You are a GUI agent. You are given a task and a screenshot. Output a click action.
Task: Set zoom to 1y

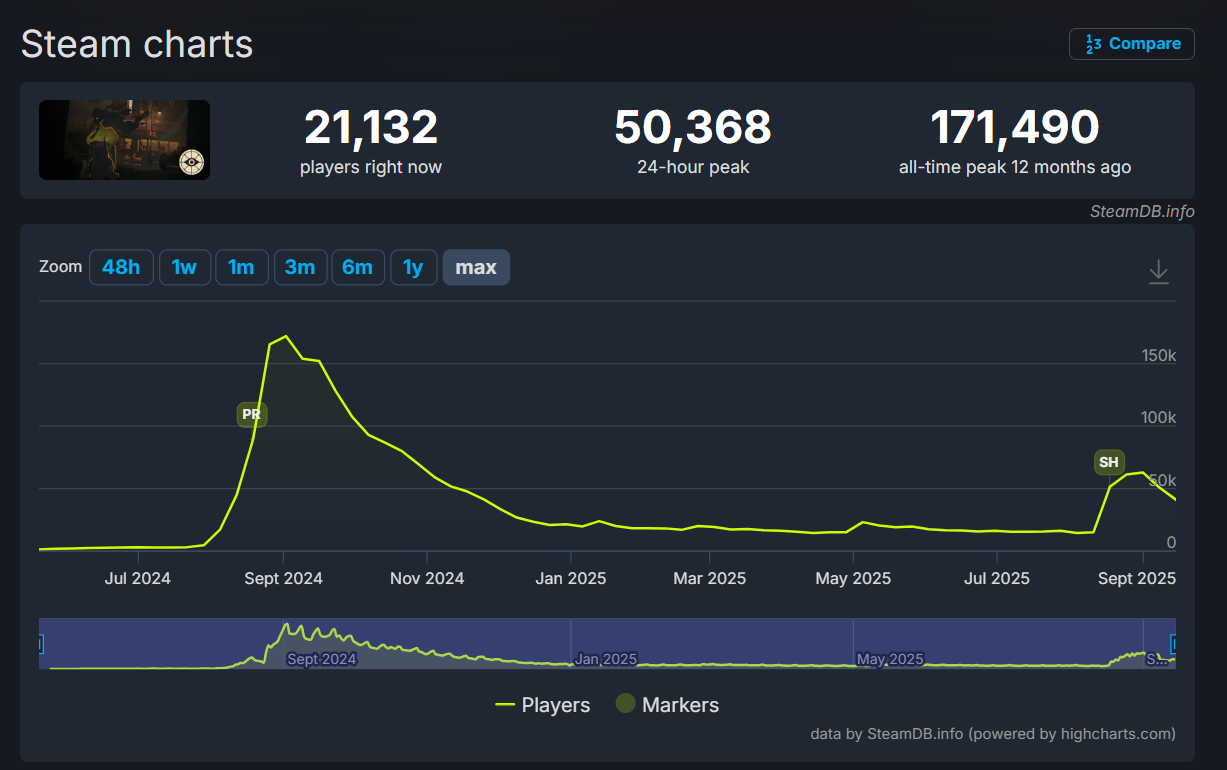pyautogui.click(x=413, y=267)
